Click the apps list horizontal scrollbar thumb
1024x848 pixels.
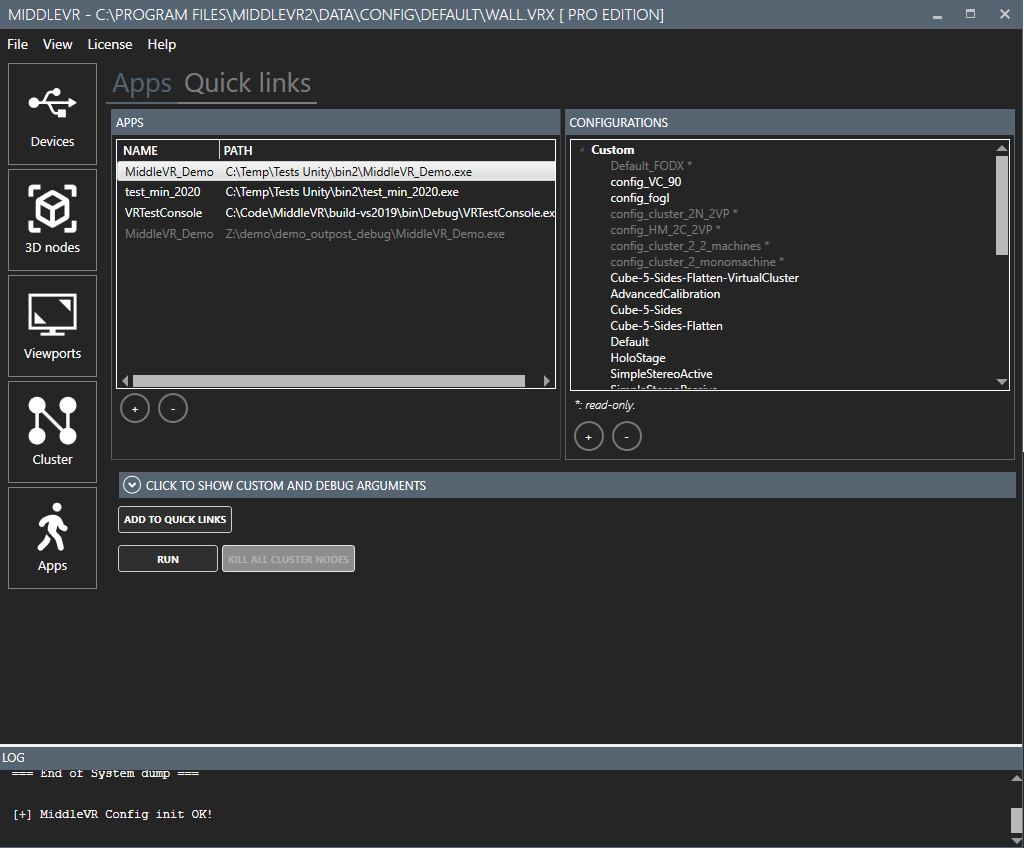point(328,381)
